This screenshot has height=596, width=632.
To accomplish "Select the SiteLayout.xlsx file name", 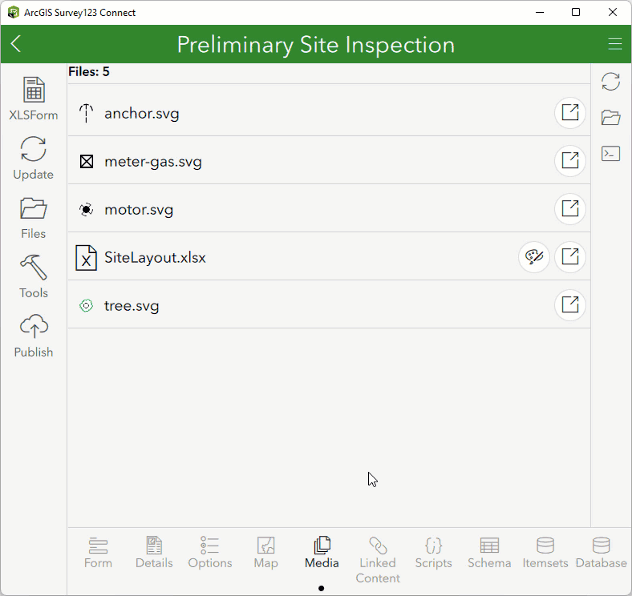I will coord(155,258).
